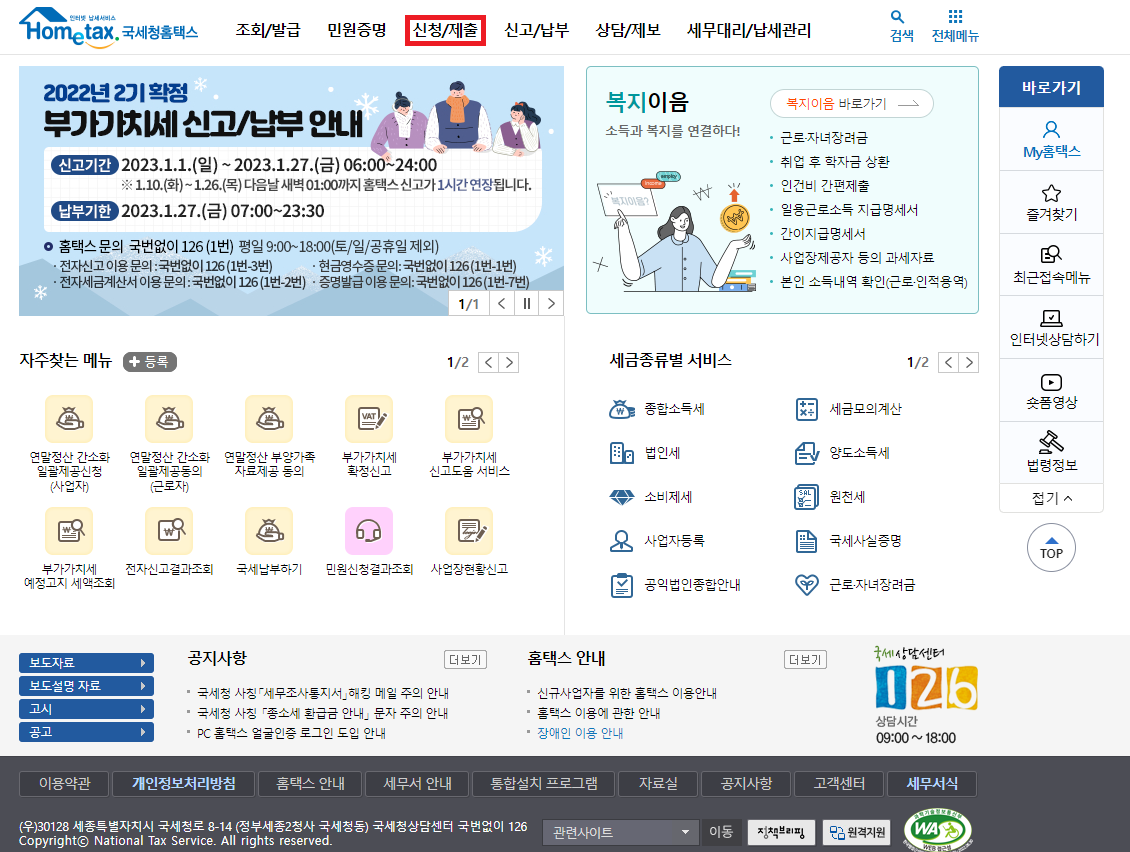Click 연말정산 간소화 일괄제공동의(근로자) icon

point(169,419)
